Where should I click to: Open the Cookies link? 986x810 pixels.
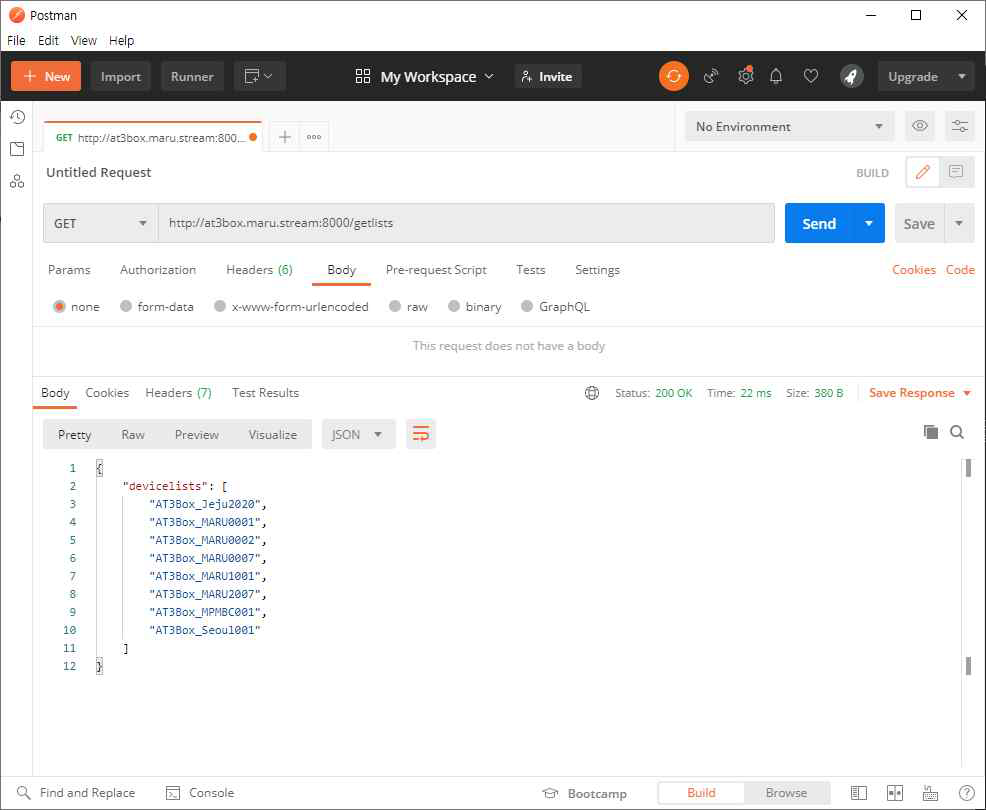click(x=914, y=270)
